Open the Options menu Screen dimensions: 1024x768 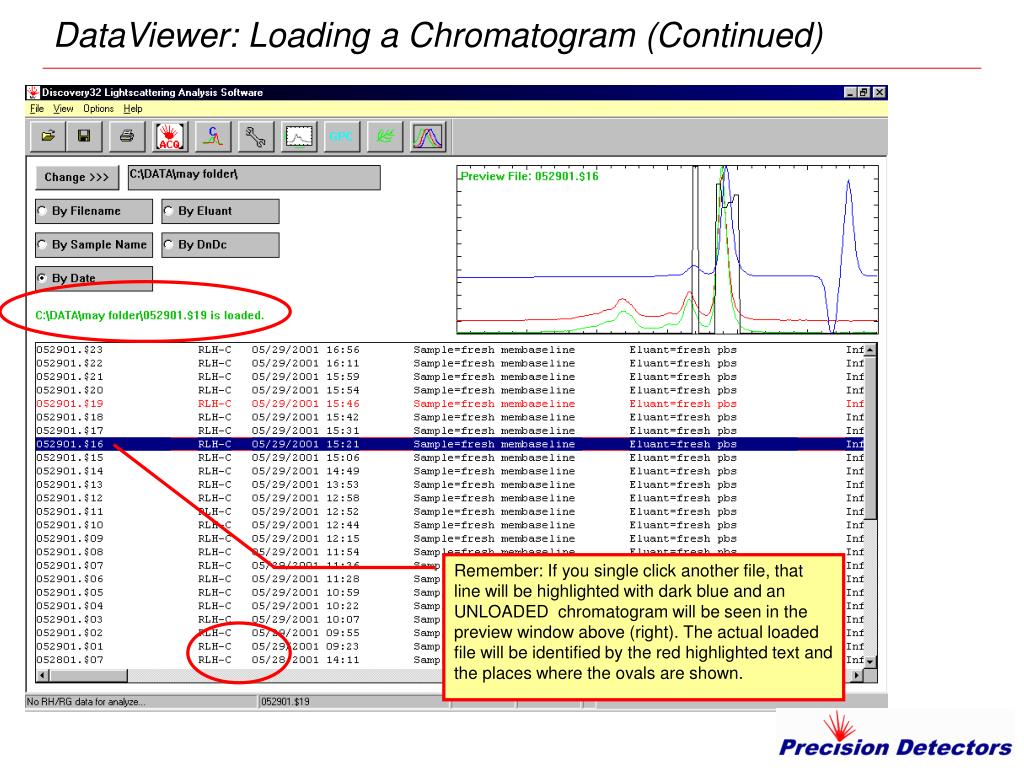(x=98, y=108)
